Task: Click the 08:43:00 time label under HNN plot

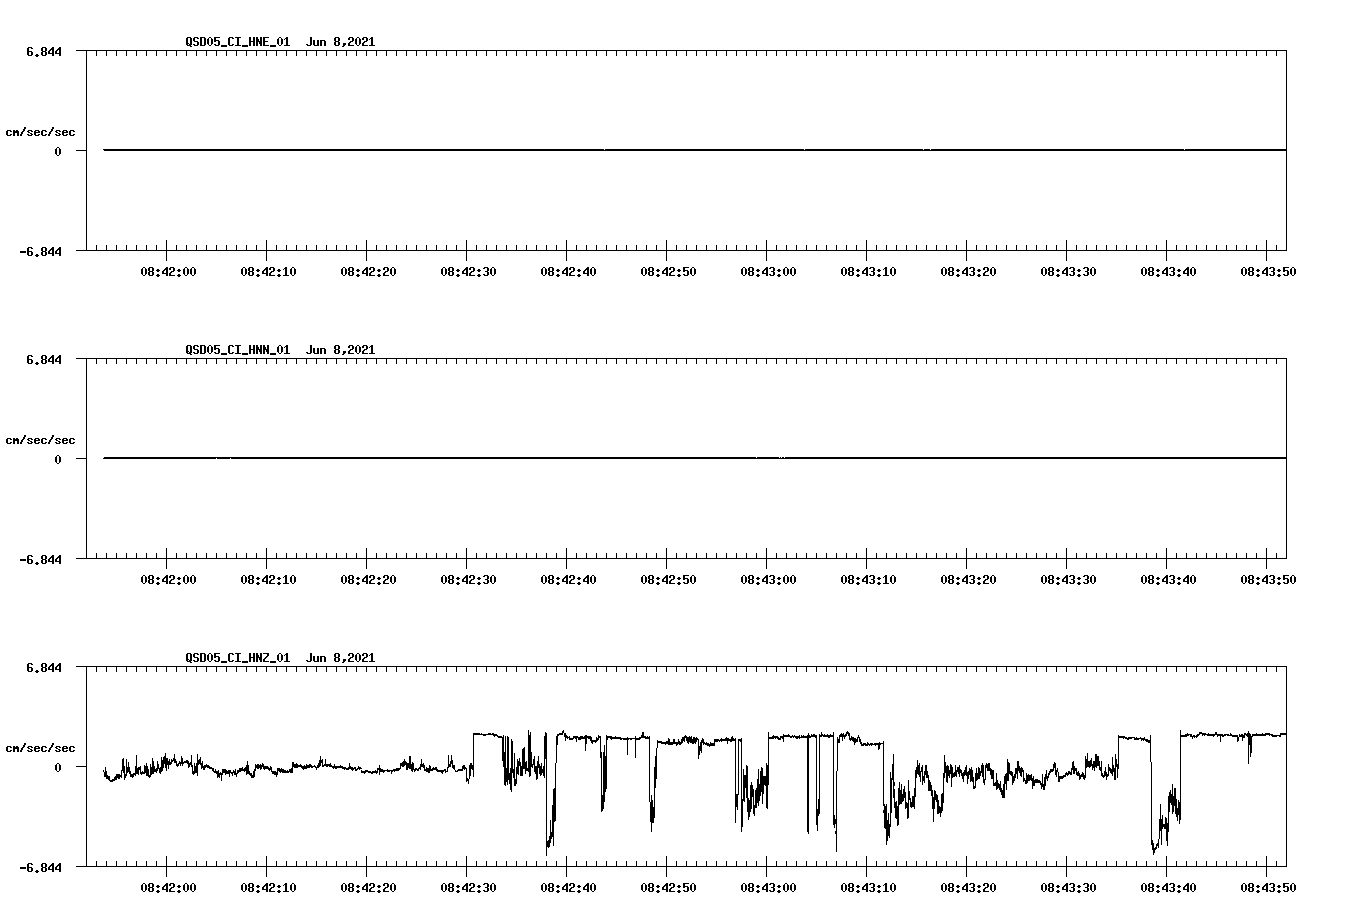Action: pyautogui.click(x=768, y=579)
